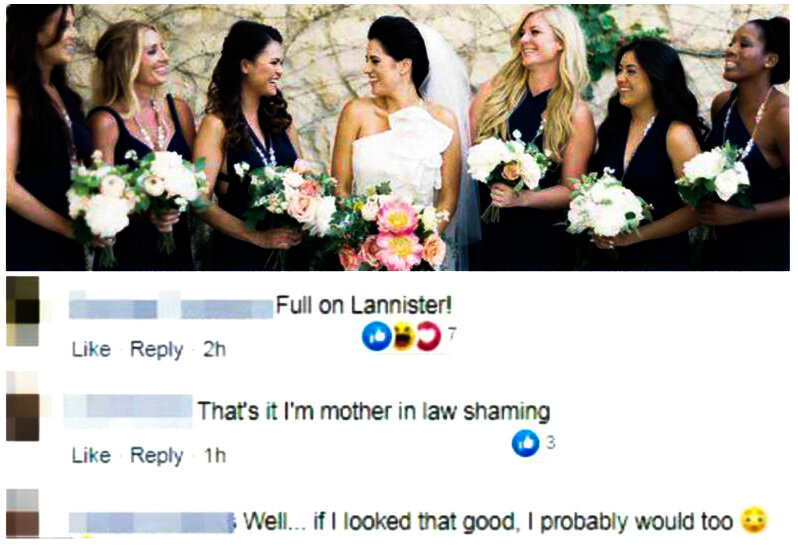The image size is (798, 545).
Task: Click the blue thumbs-up reaction on Lannister comment
Action: pyautogui.click(x=377, y=336)
